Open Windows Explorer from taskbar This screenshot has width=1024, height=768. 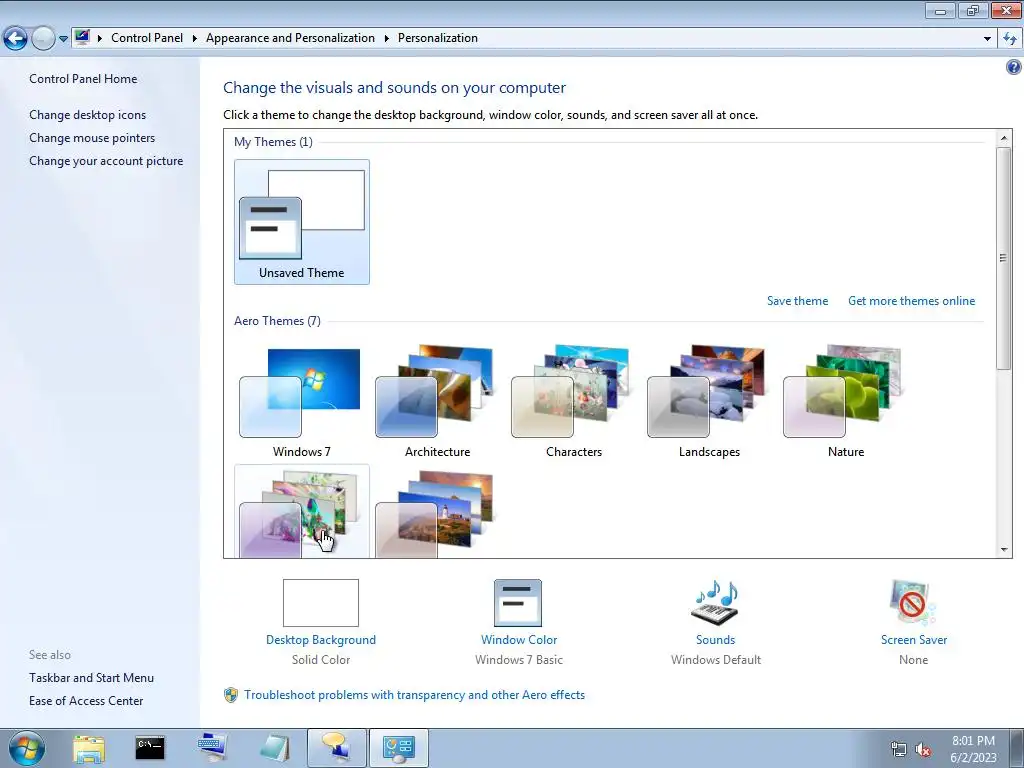pos(89,748)
